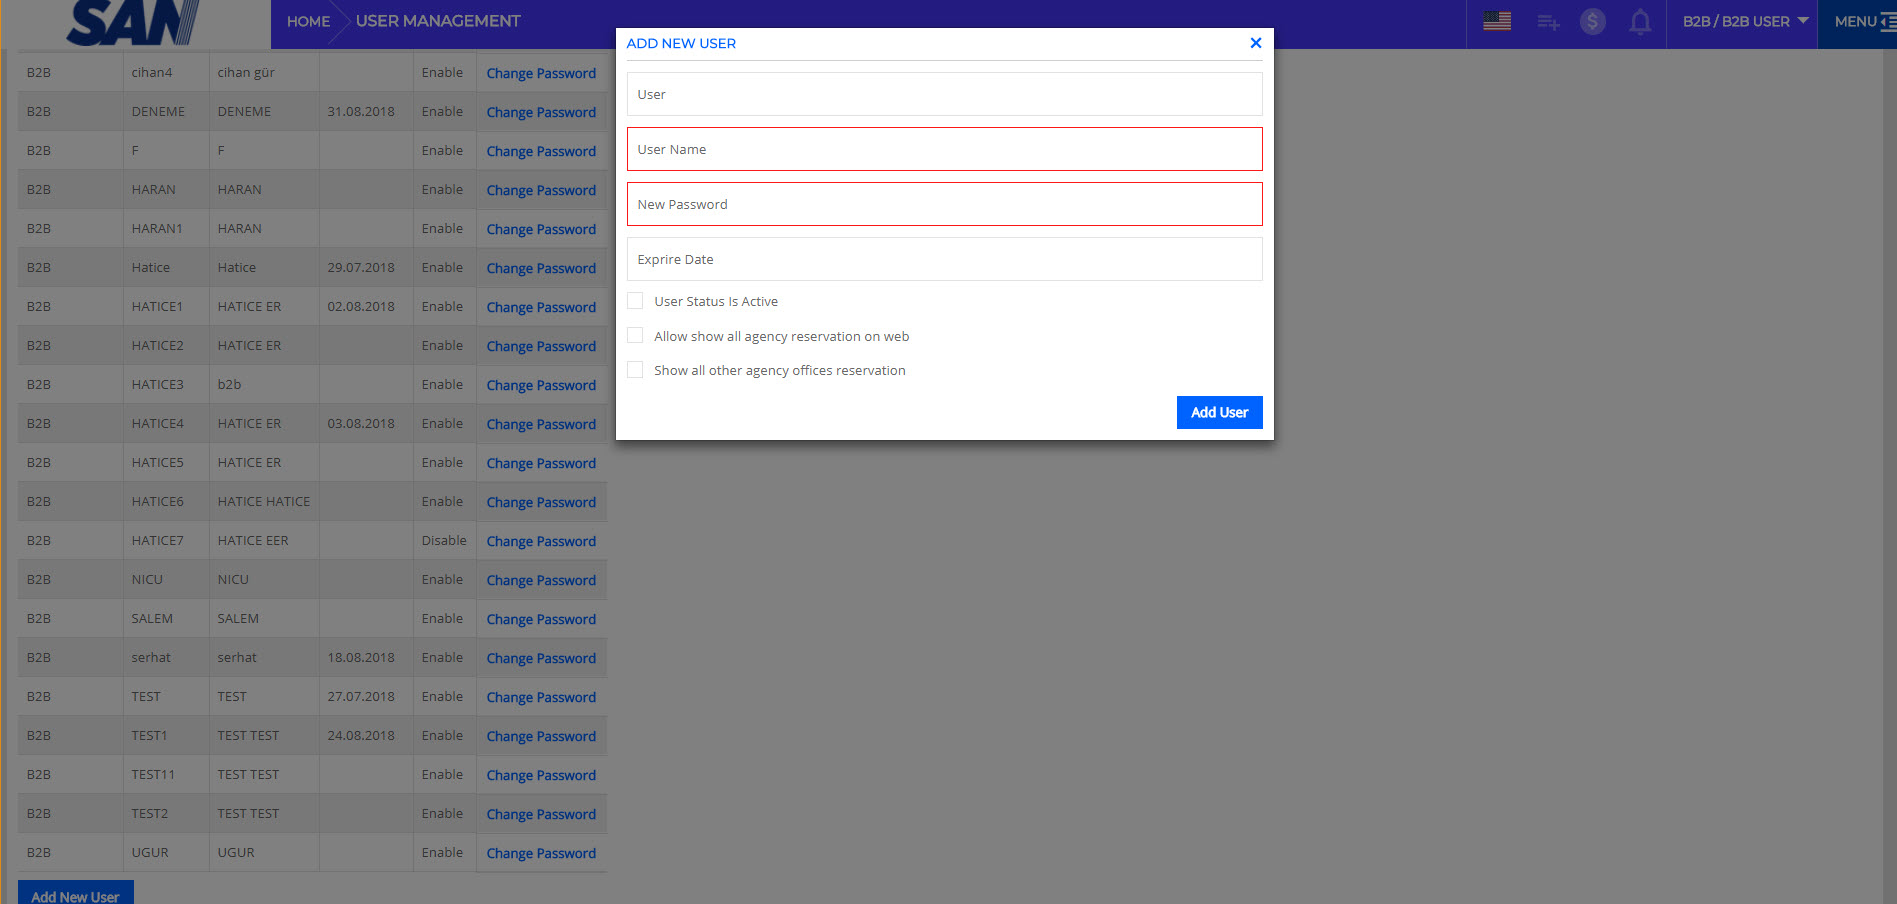Open the User selection field
The width and height of the screenshot is (1897, 904).
(x=943, y=94)
